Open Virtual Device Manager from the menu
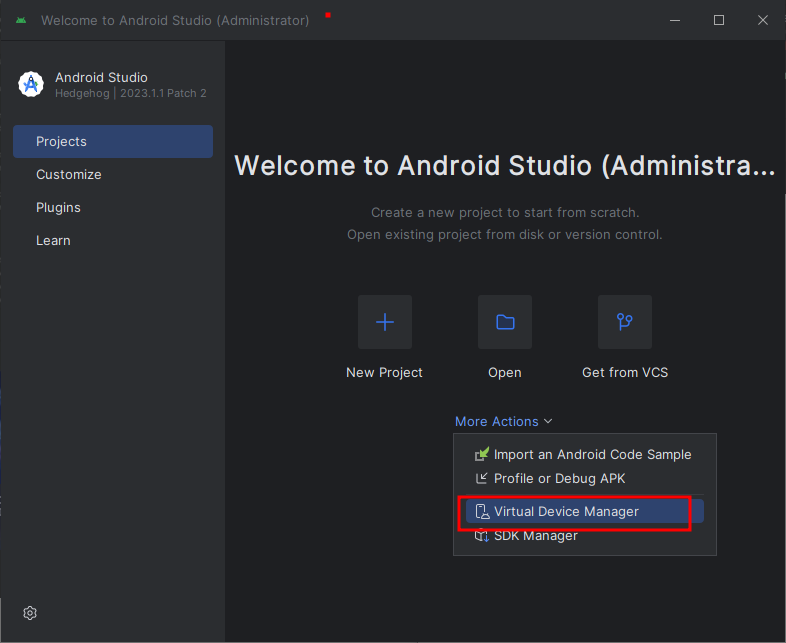Image resolution: width=786 pixels, height=643 pixels. click(x=584, y=511)
